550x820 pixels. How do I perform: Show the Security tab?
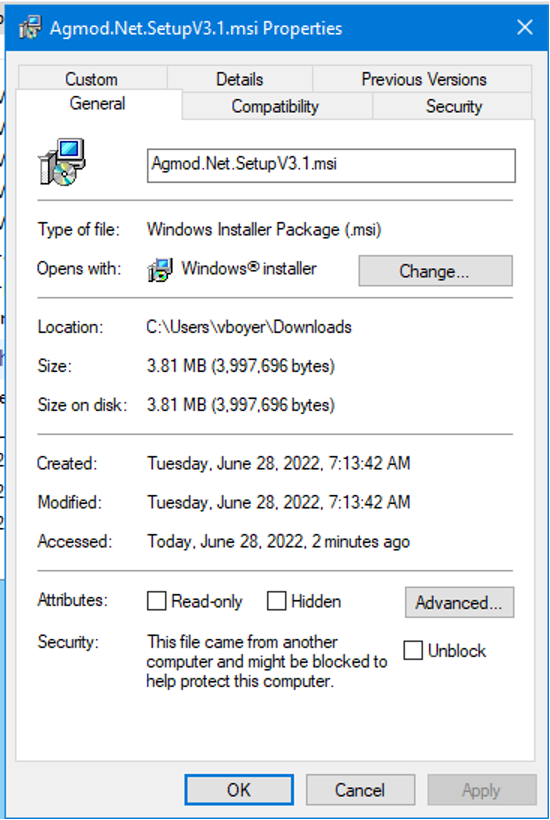coord(453,106)
